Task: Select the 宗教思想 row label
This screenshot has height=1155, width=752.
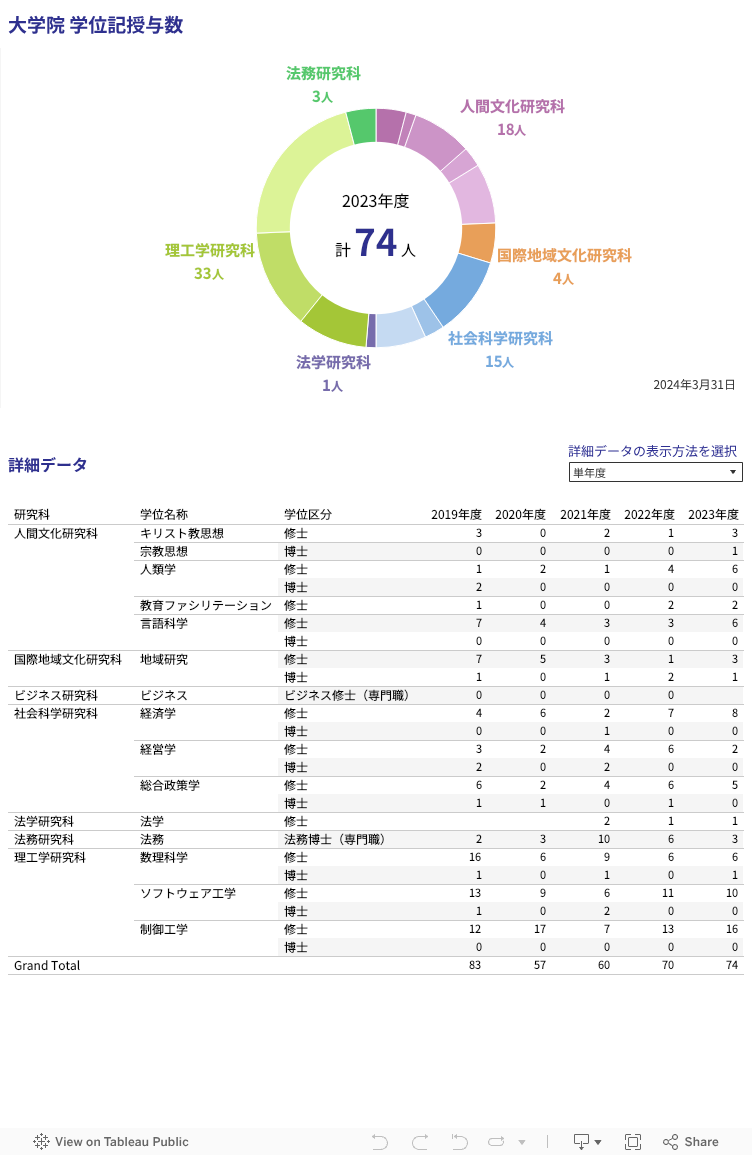Action: tap(164, 551)
